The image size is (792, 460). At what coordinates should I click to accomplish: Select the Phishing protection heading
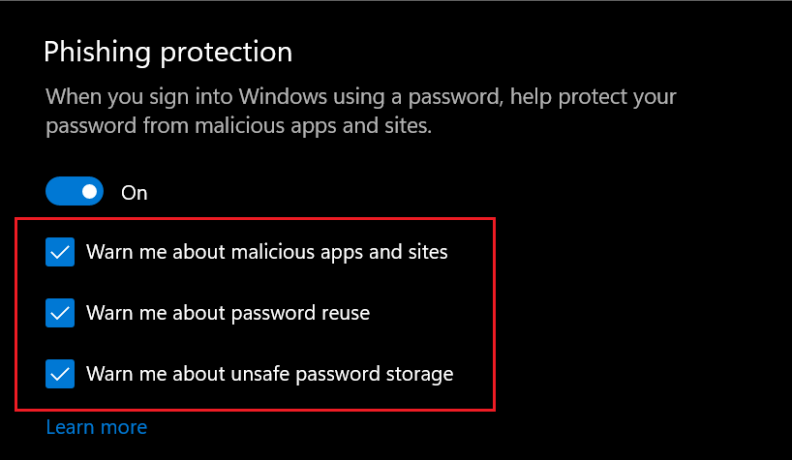[x=168, y=52]
